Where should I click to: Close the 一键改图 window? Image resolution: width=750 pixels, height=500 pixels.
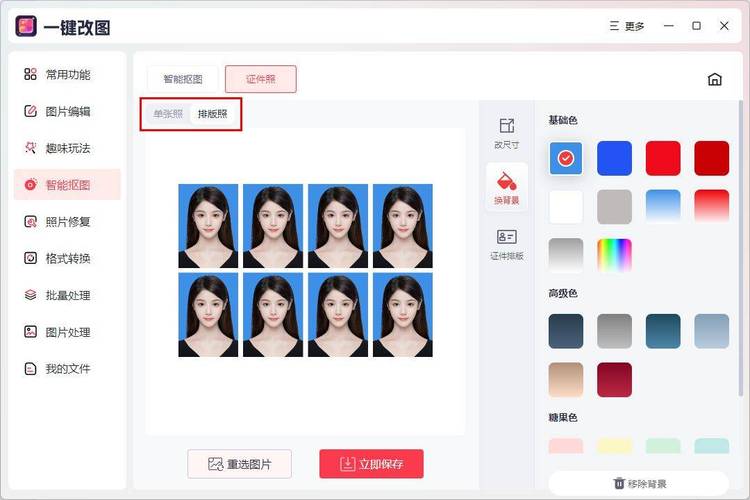724,26
